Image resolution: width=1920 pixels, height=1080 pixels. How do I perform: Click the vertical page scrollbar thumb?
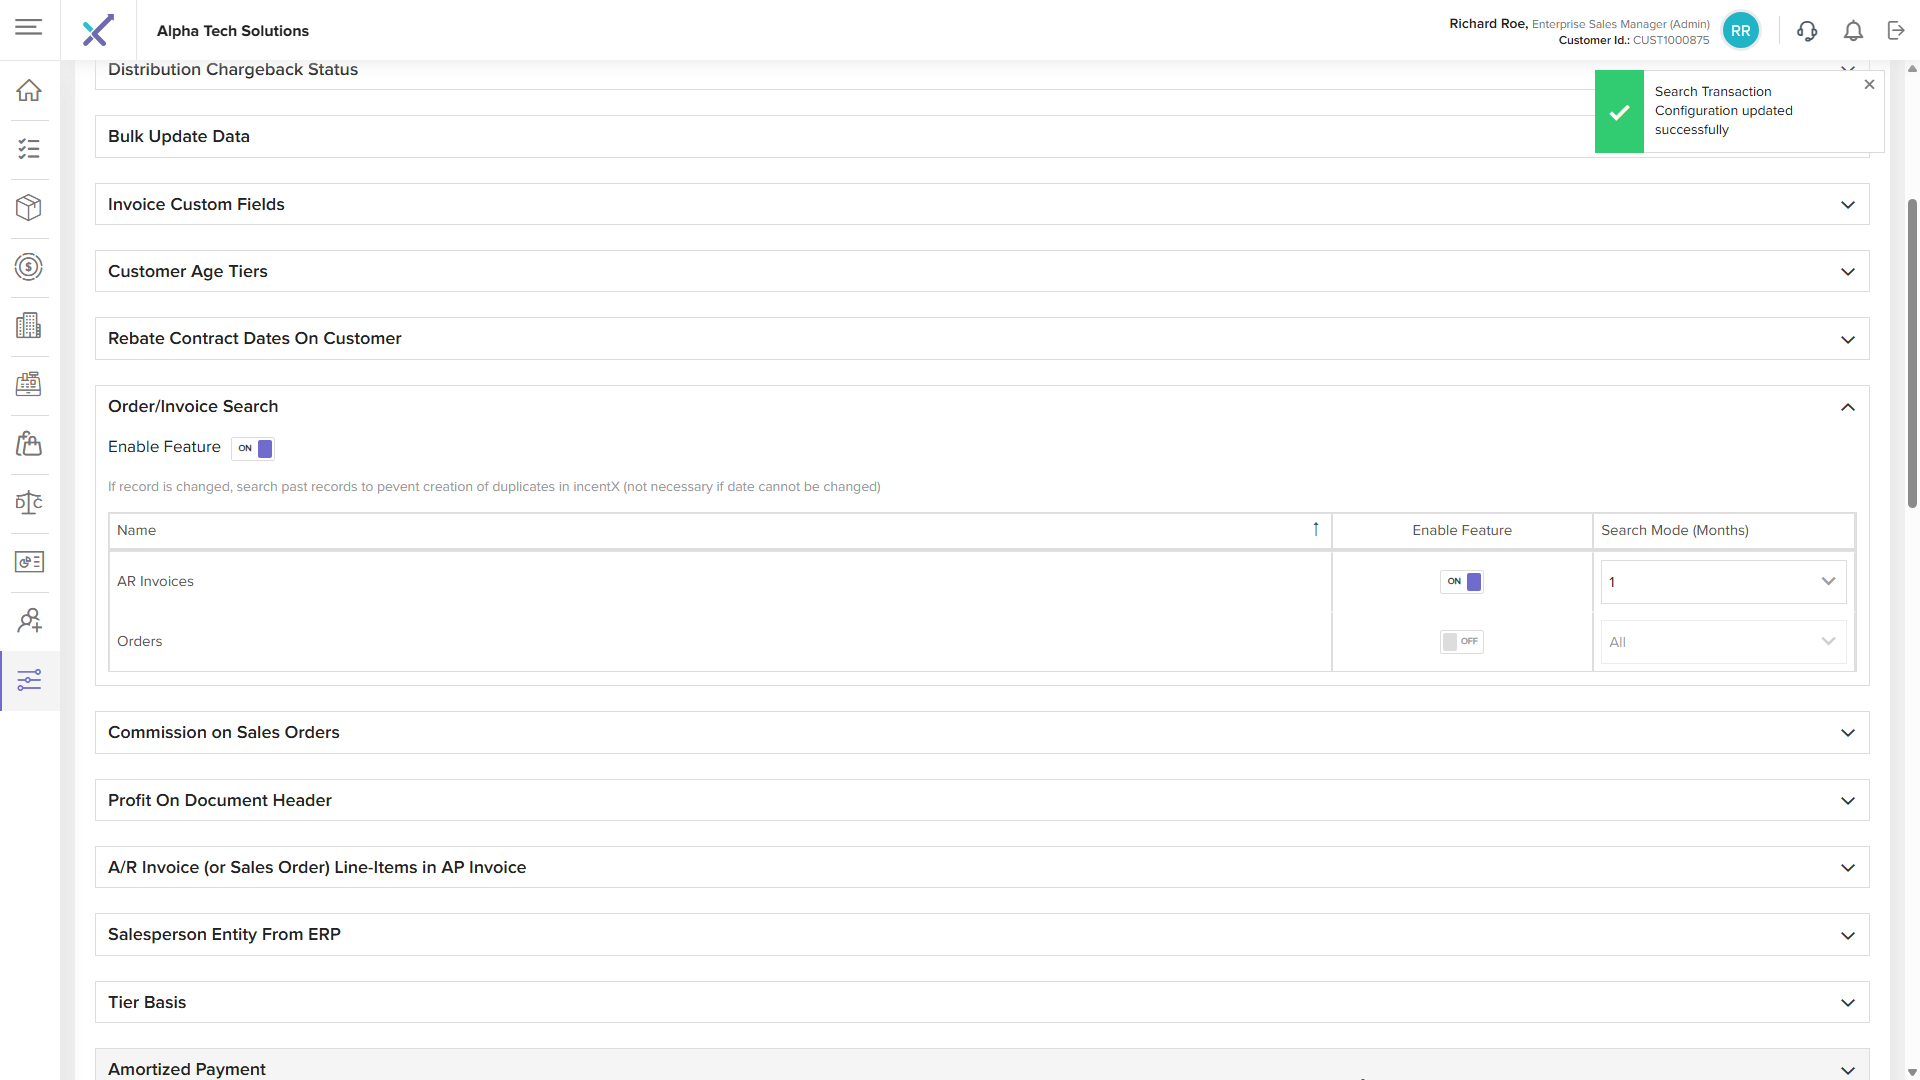point(1912,350)
